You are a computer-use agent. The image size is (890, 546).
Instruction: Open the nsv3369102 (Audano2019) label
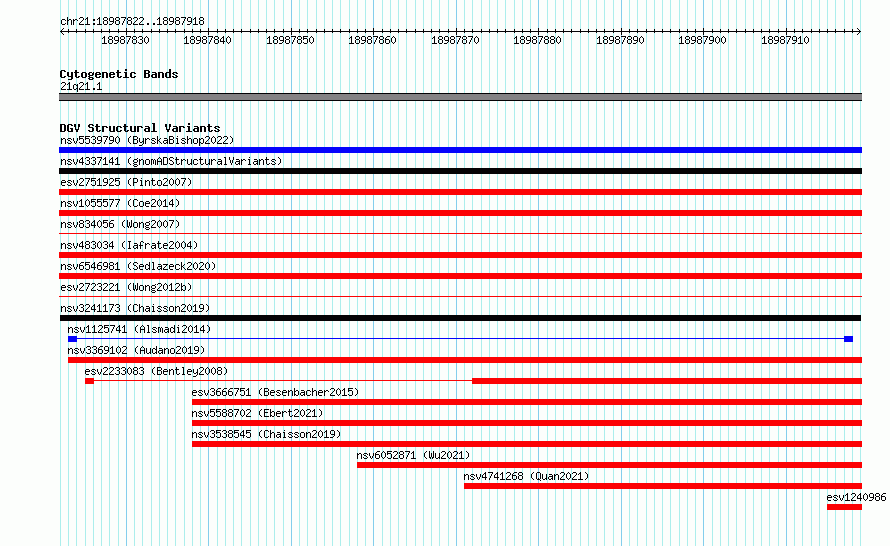pyautogui.click(x=136, y=350)
